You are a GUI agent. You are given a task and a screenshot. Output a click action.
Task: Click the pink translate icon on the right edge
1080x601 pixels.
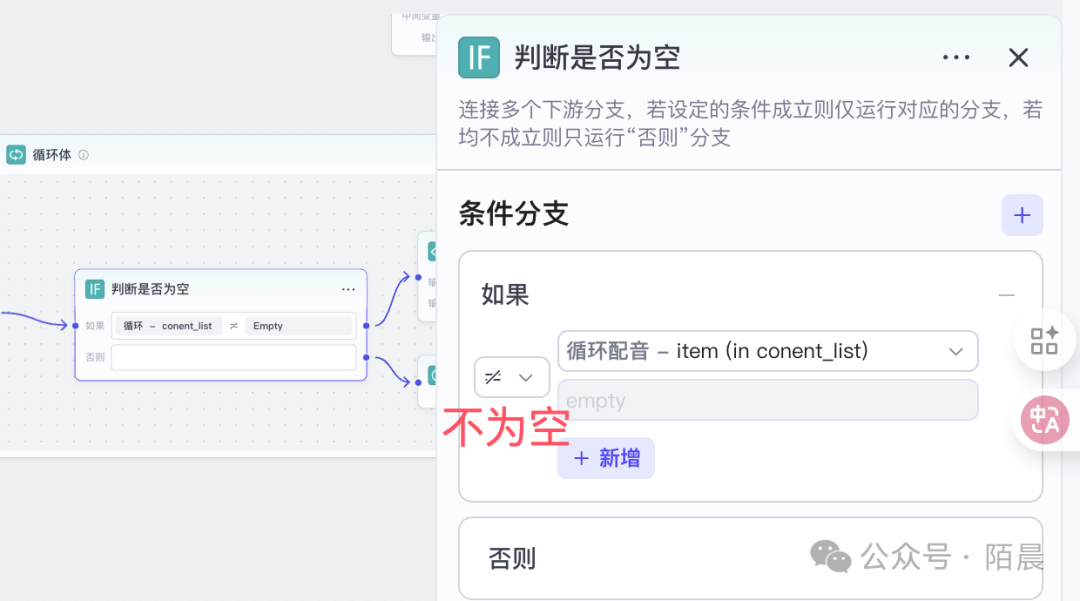(x=1044, y=420)
